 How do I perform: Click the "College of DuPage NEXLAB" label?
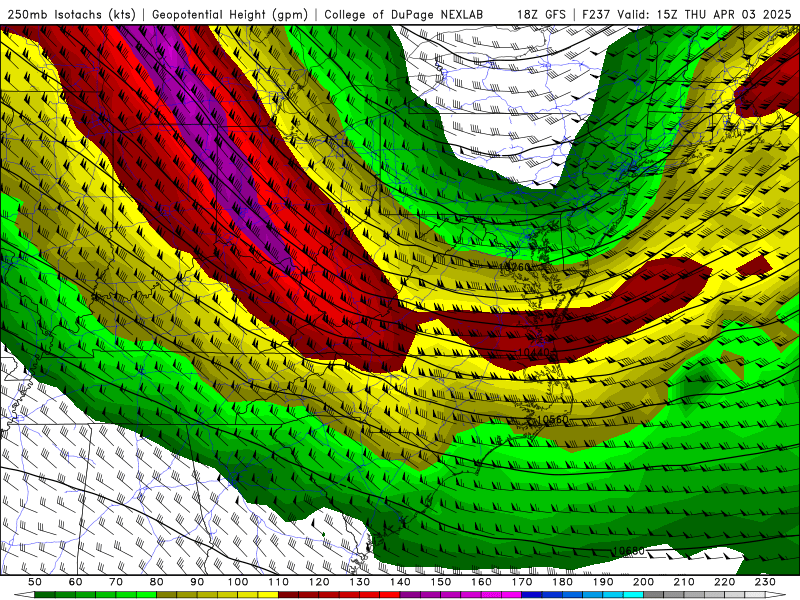click(404, 15)
